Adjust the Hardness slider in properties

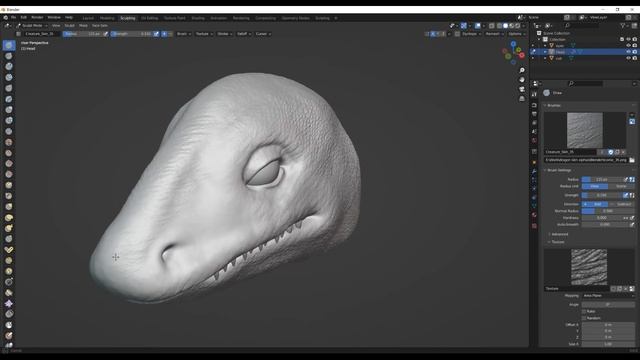point(602,218)
